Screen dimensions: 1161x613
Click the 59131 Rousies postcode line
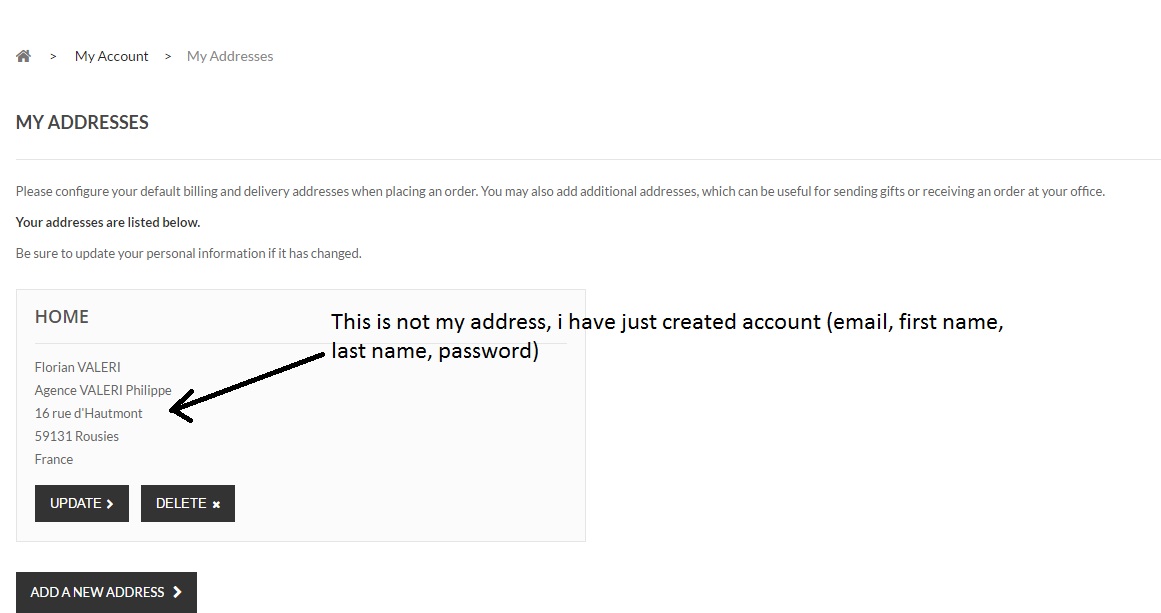[x=76, y=436]
